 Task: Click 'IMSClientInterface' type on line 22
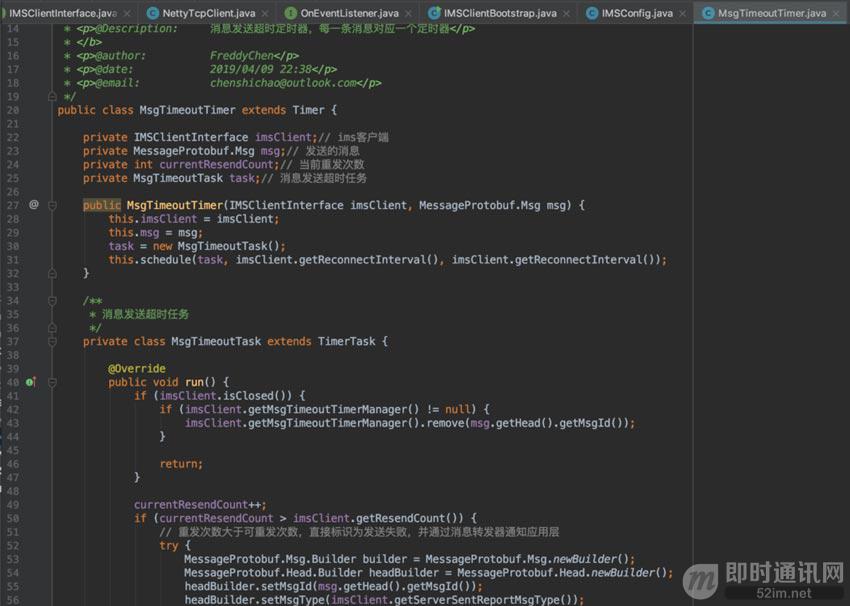(x=191, y=137)
